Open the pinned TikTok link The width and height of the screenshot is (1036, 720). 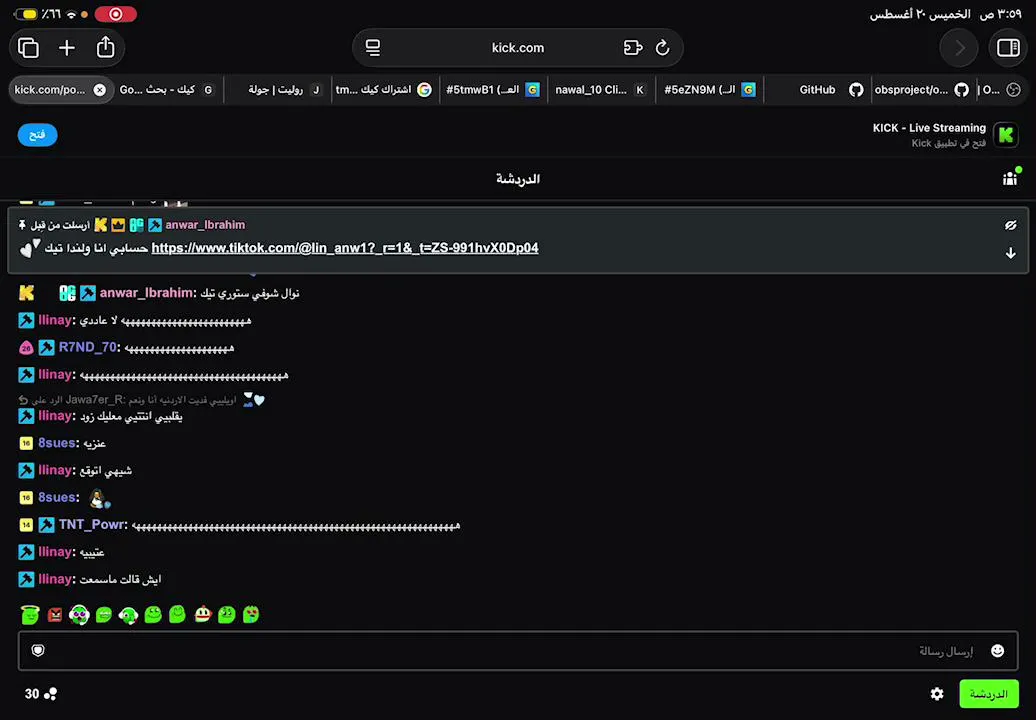pos(345,248)
